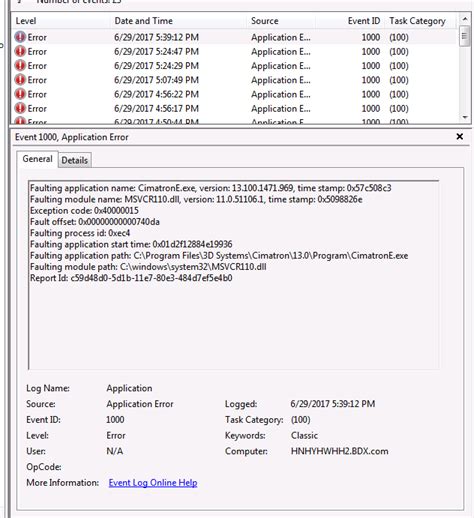Click the red error icon of the 5:07:49 PM row

[20, 80]
